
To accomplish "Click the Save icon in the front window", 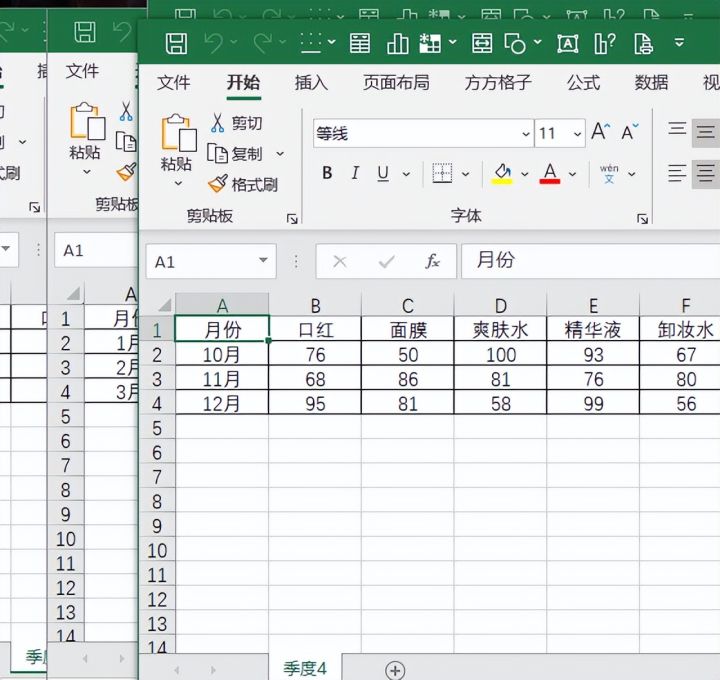I will (176, 44).
